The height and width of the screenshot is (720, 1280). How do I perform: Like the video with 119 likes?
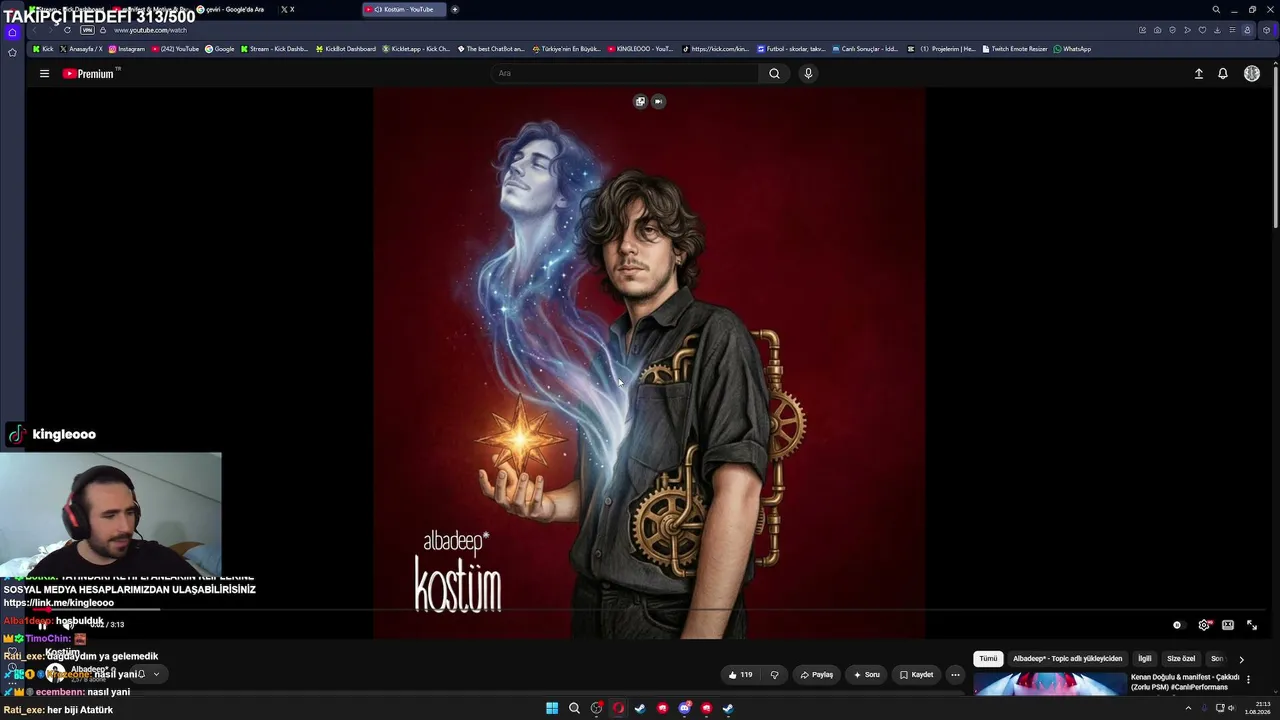coord(740,675)
